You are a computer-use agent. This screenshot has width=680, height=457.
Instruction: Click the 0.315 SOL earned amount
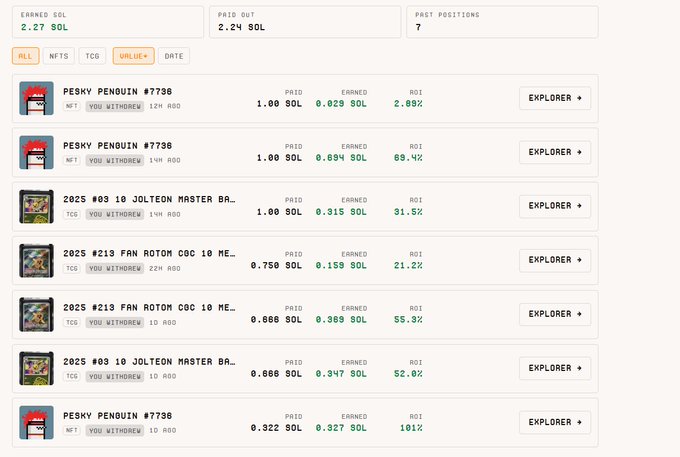pyautogui.click(x=341, y=212)
